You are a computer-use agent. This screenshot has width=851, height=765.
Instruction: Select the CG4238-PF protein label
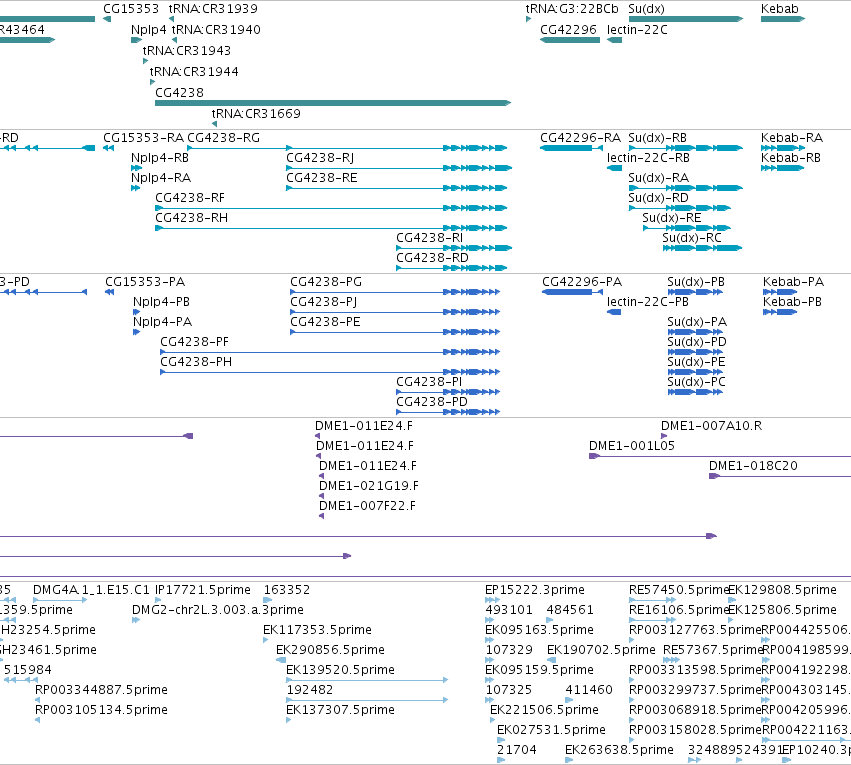point(194,342)
